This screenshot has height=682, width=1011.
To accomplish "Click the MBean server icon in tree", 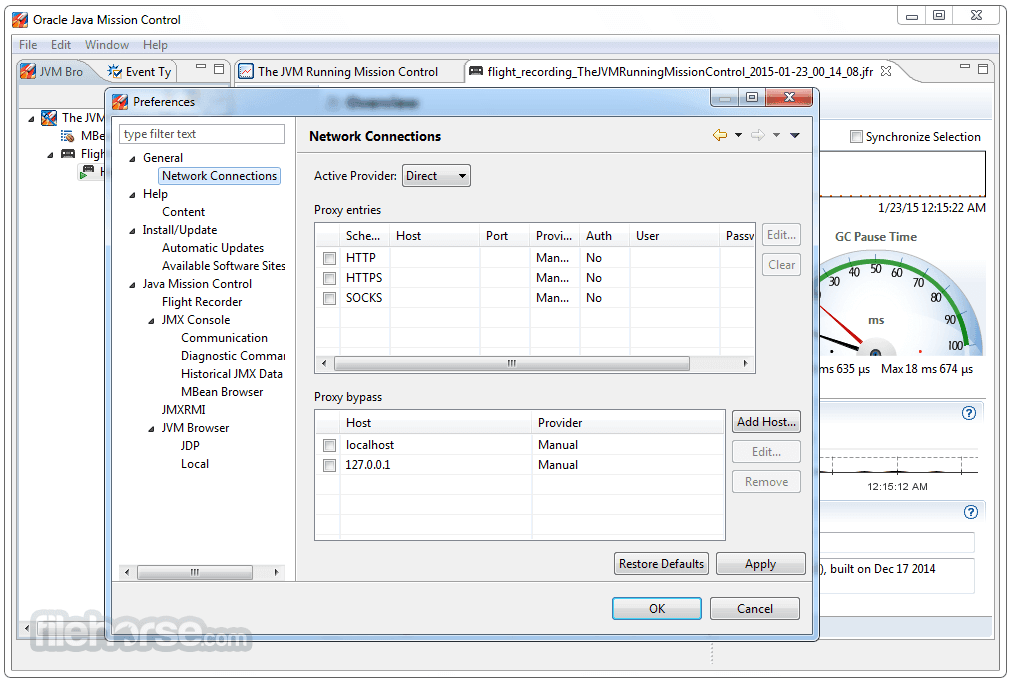I will (x=67, y=136).
